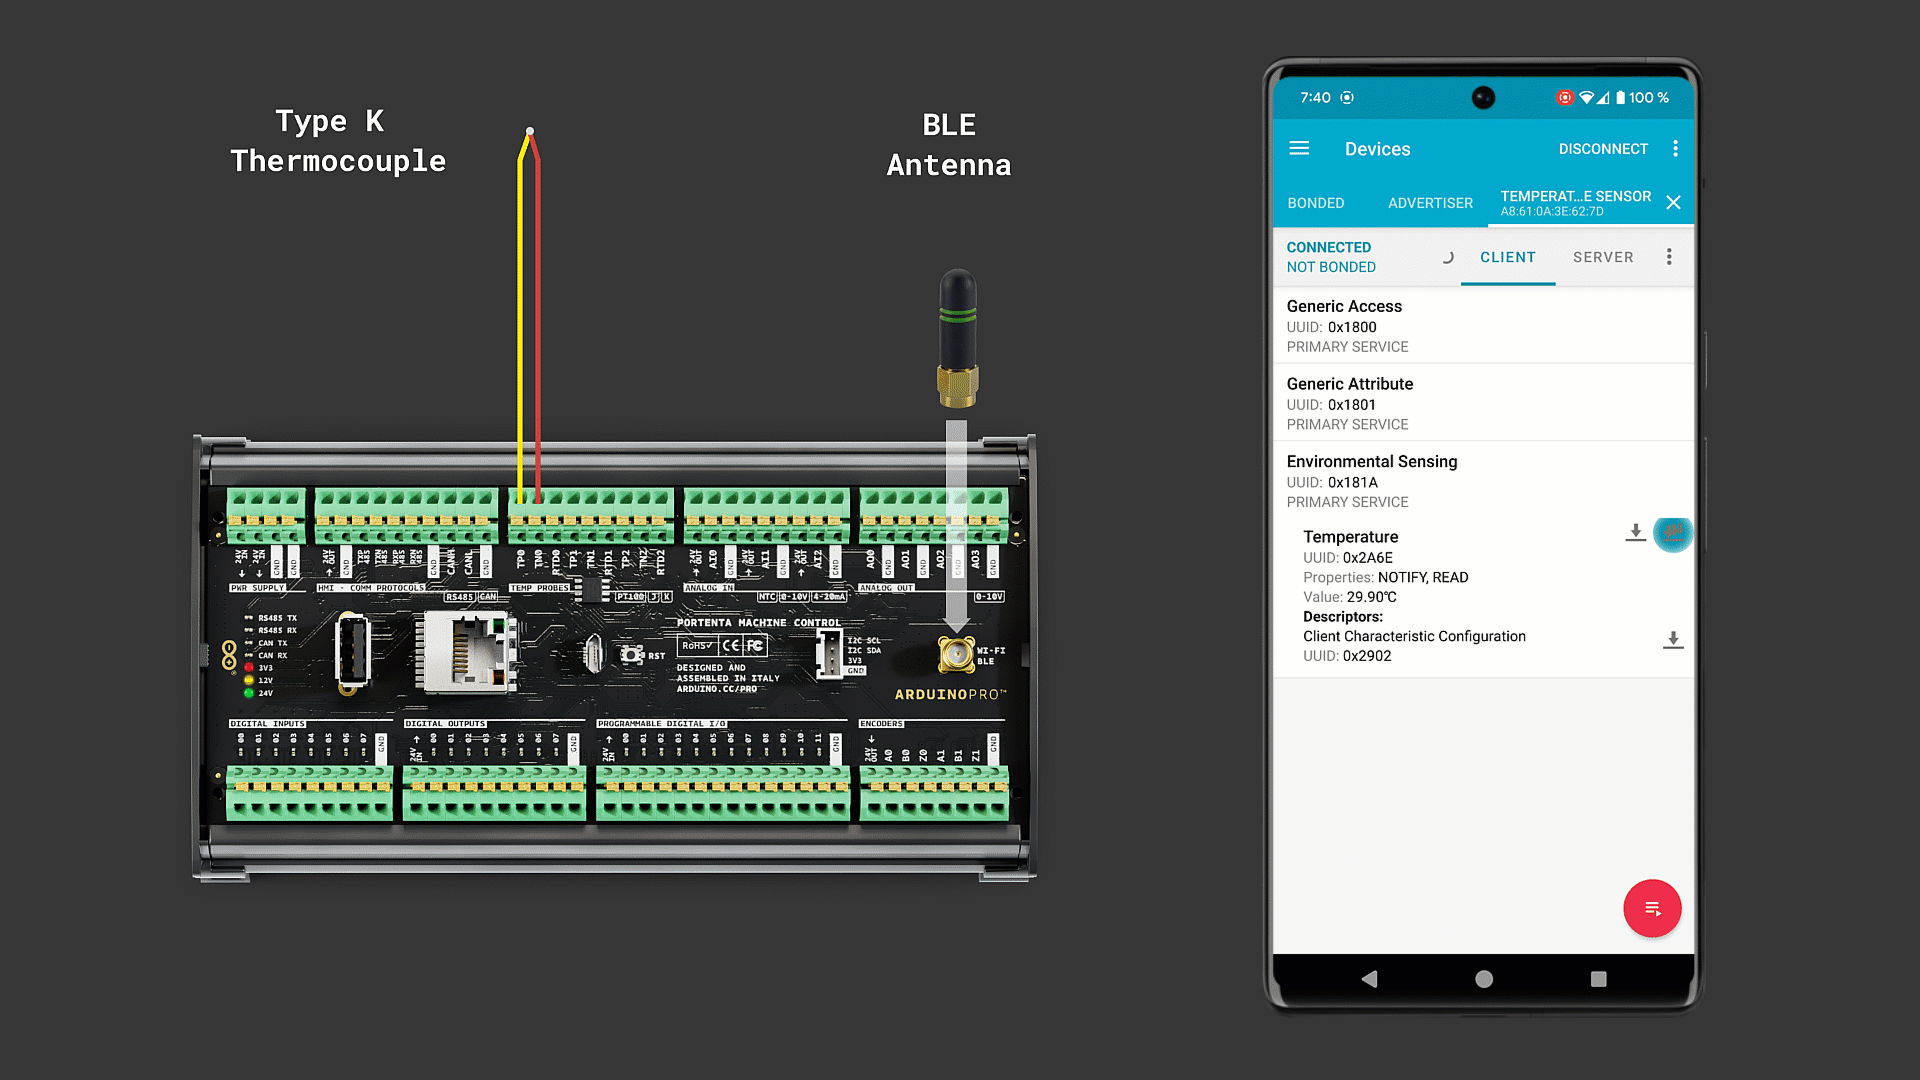Switch to the CLIENT tab
Screen dimensions: 1920x1080
1507,257
